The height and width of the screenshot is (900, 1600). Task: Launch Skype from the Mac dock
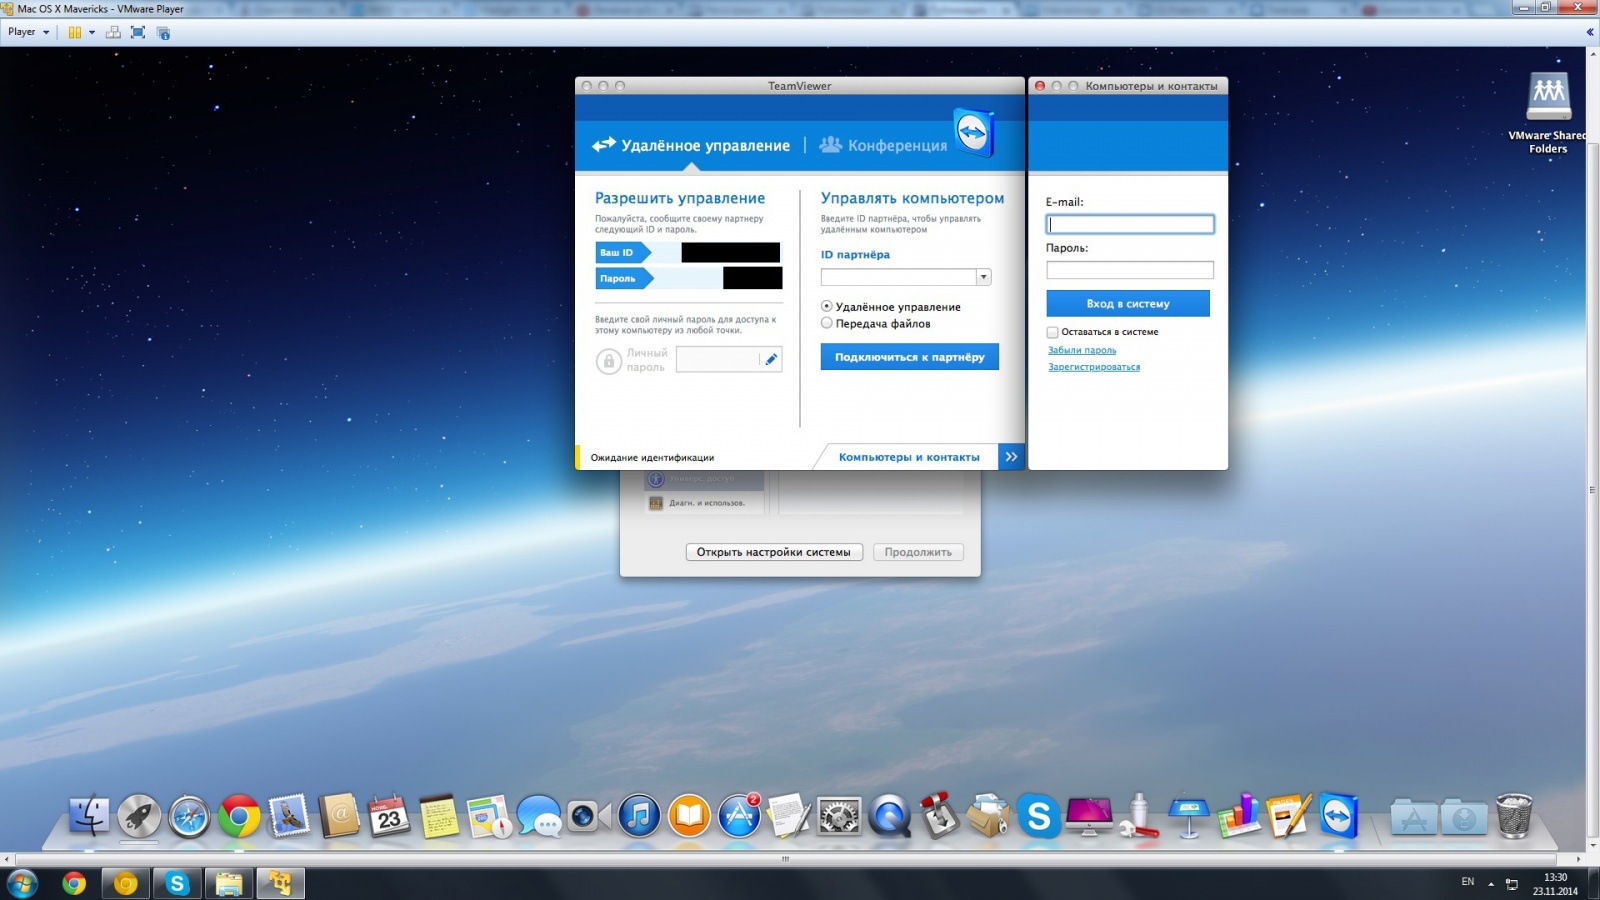1039,817
